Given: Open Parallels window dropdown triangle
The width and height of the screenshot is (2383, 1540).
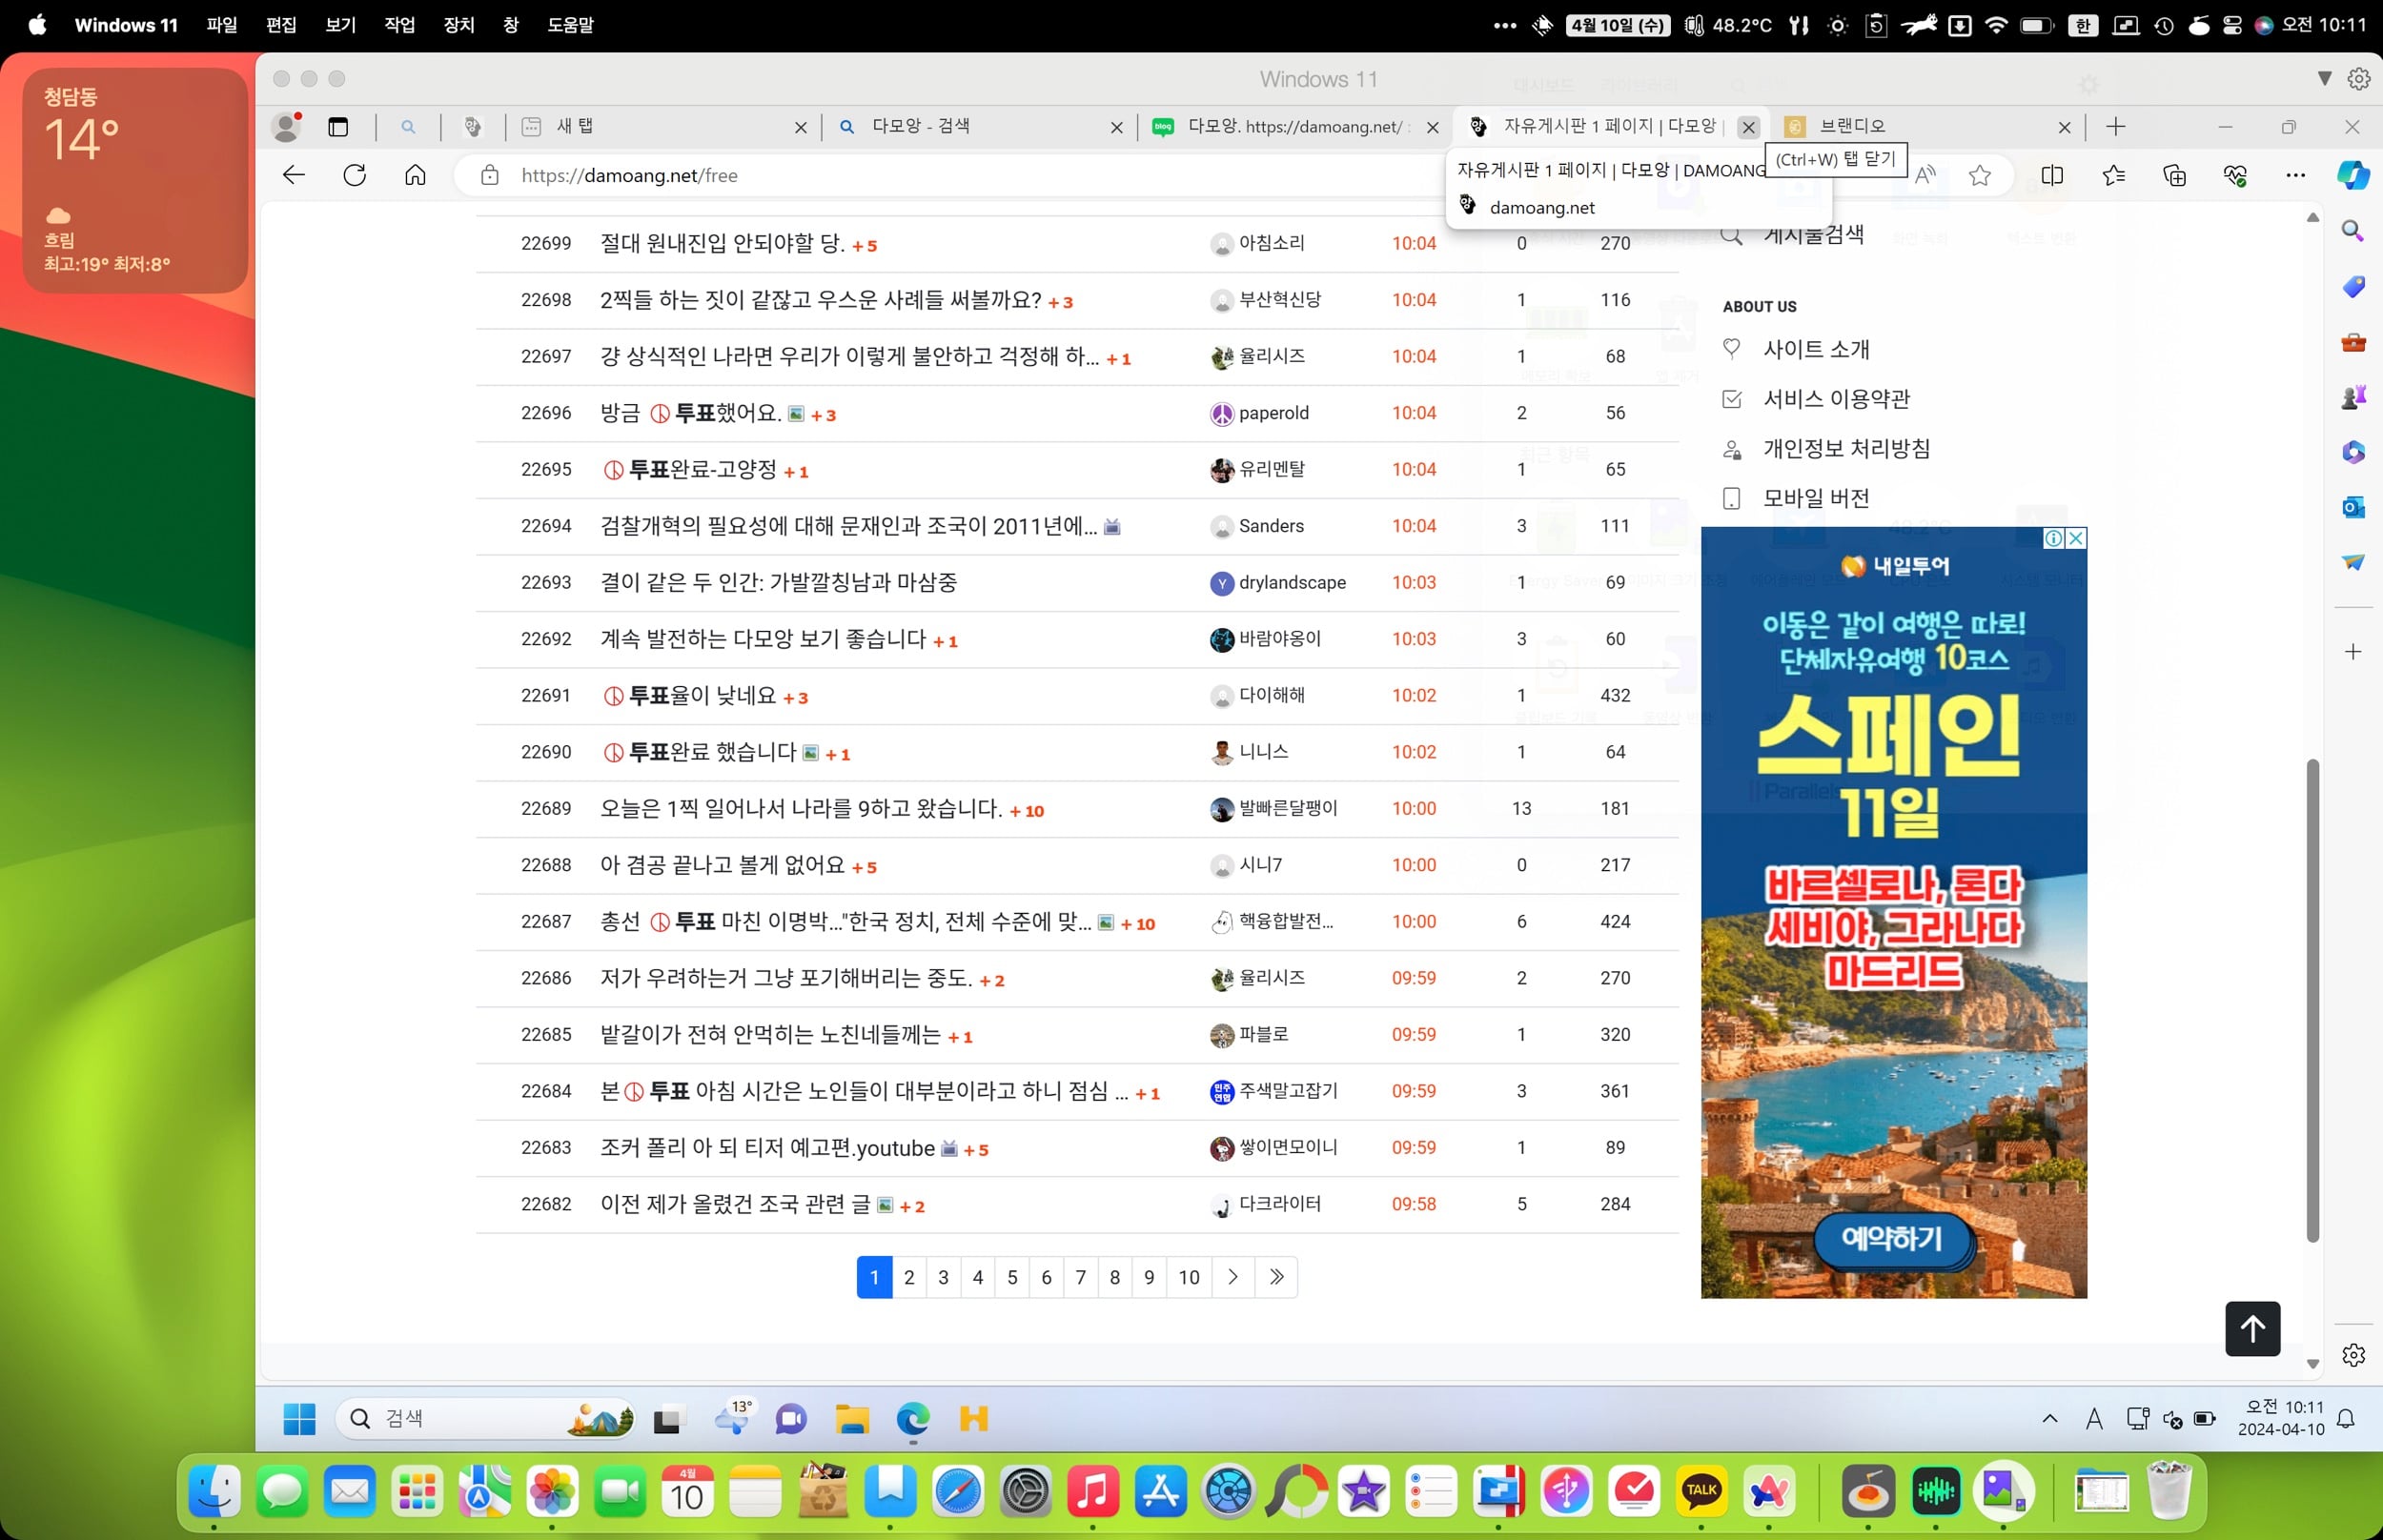Looking at the screenshot, I should click(x=2324, y=79).
